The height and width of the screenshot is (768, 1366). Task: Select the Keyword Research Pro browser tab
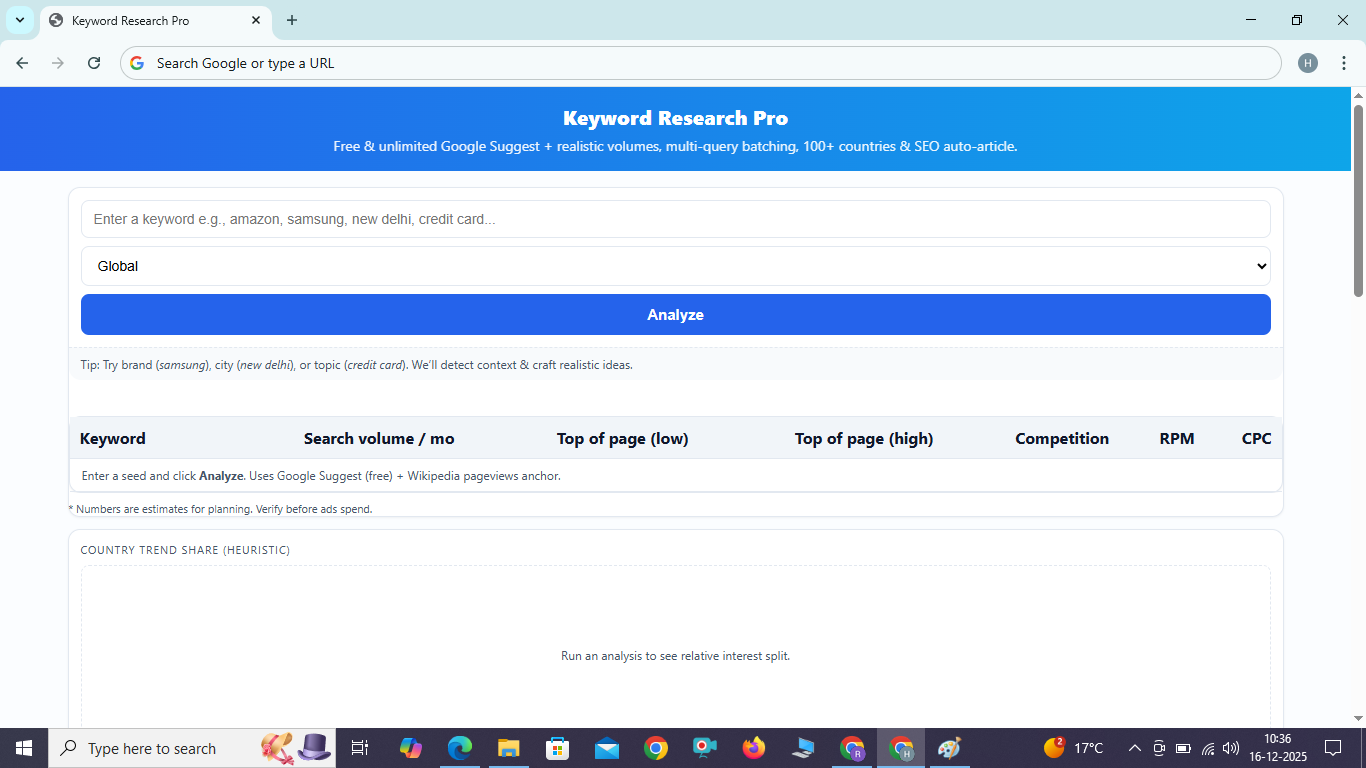(x=150, y=20)
